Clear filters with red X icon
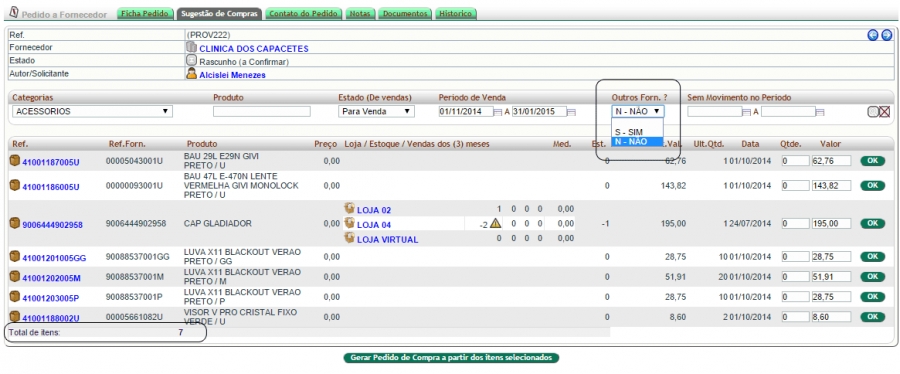Image resolution: width=900 pixels, height=374 pixels. (x=884, y=112)
